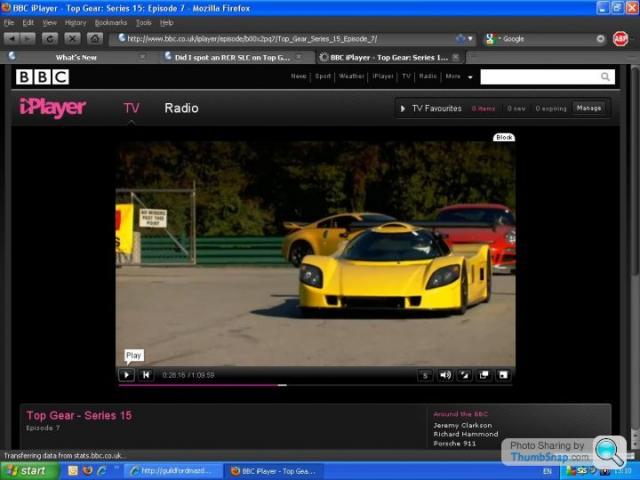The image size is (640, 480).
Task: Click the Firefox Back arrow button
Action: click(11, 39)
